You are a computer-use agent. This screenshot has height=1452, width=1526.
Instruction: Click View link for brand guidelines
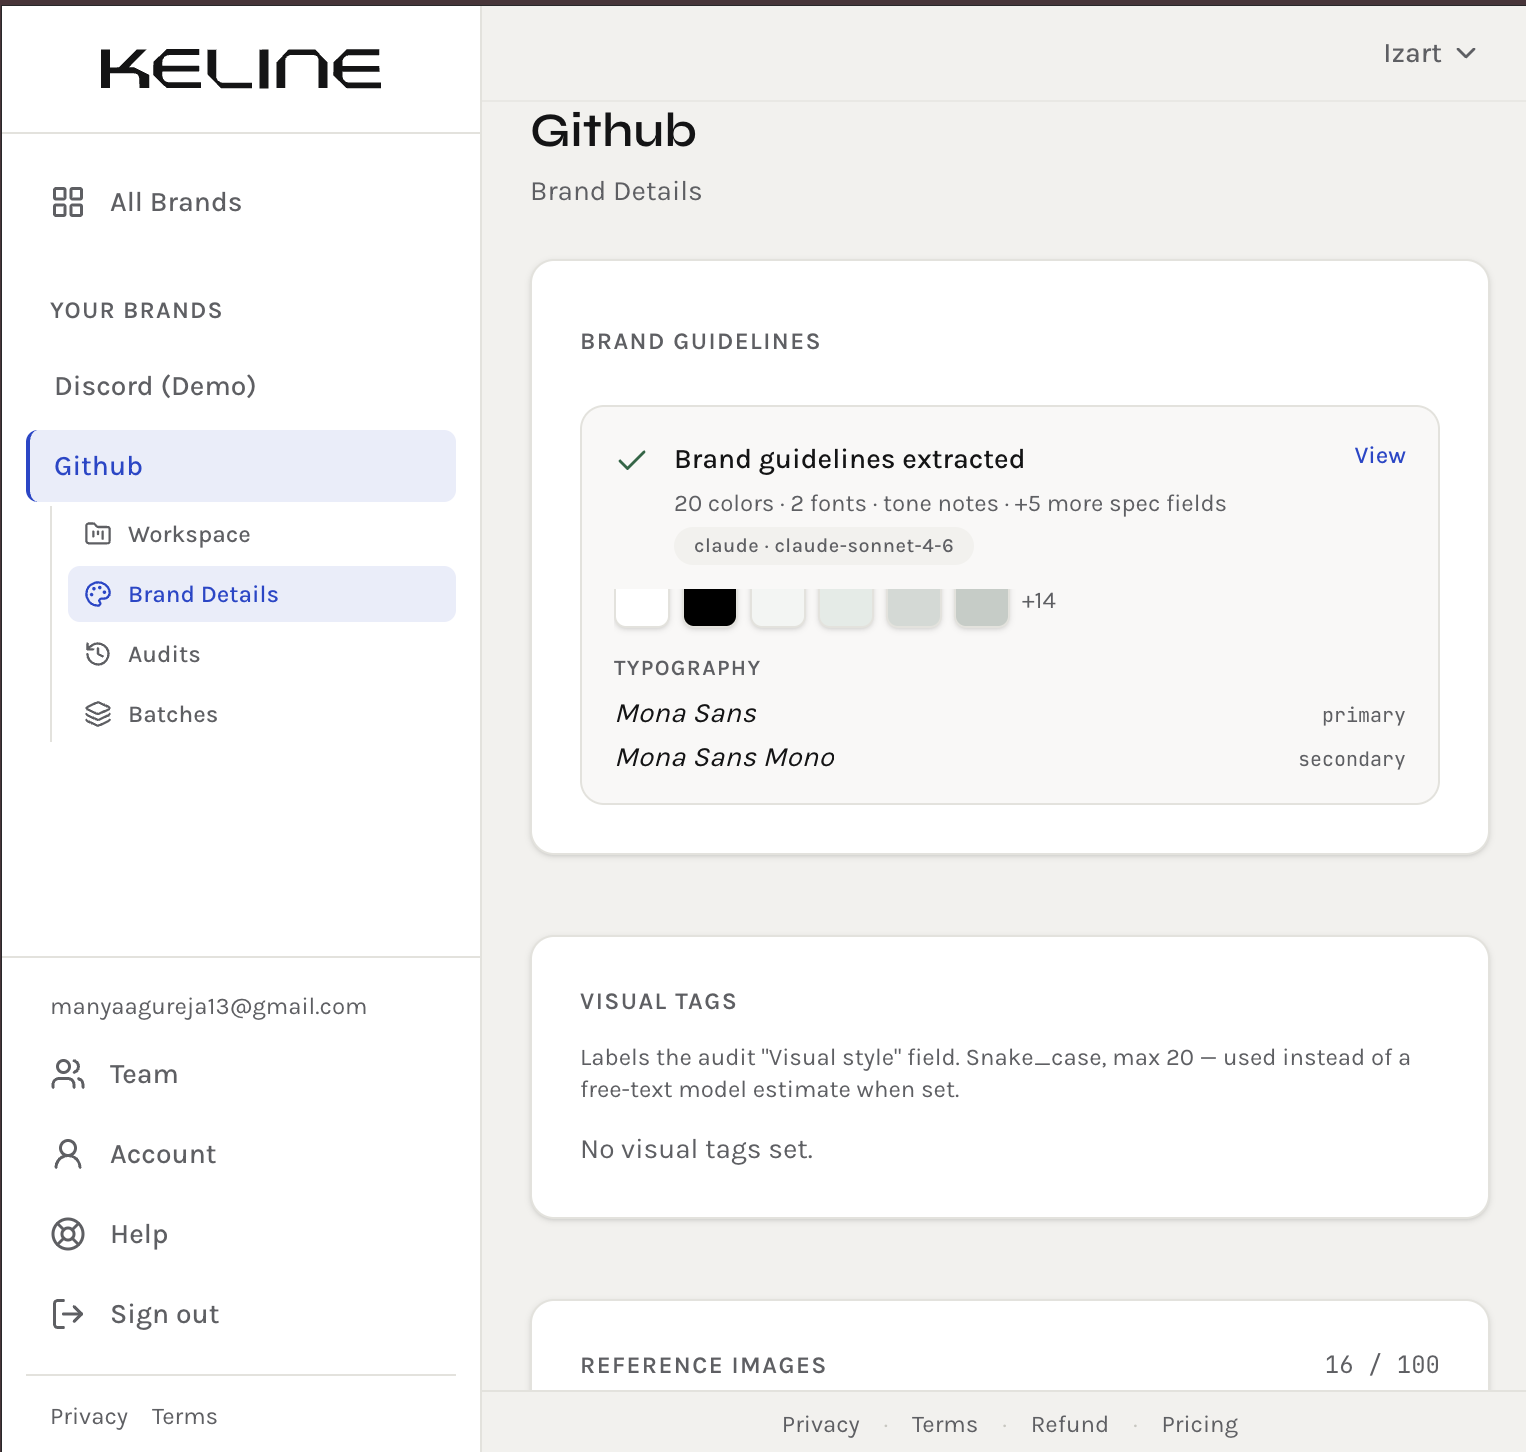(1380, 455)
